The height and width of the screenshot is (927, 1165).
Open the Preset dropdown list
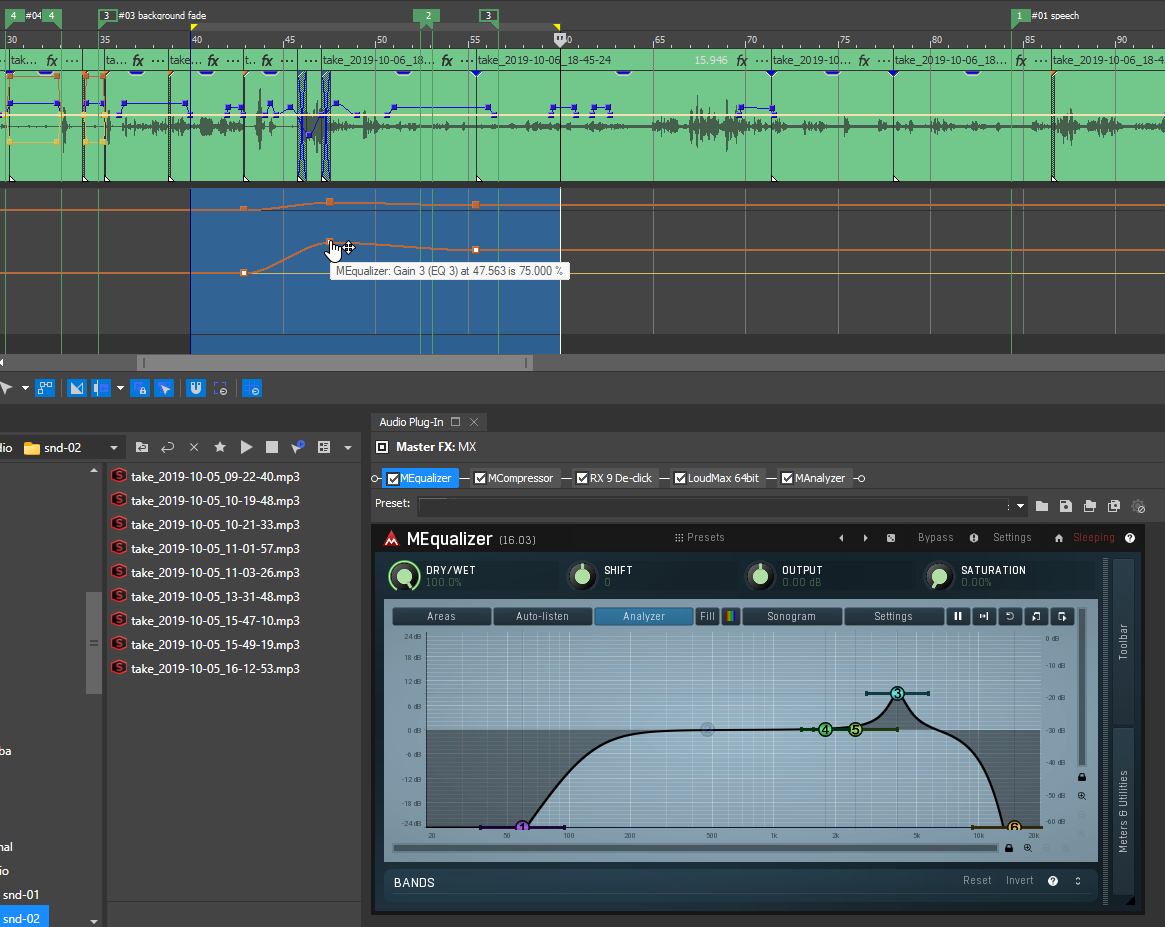pos(1020,507)
